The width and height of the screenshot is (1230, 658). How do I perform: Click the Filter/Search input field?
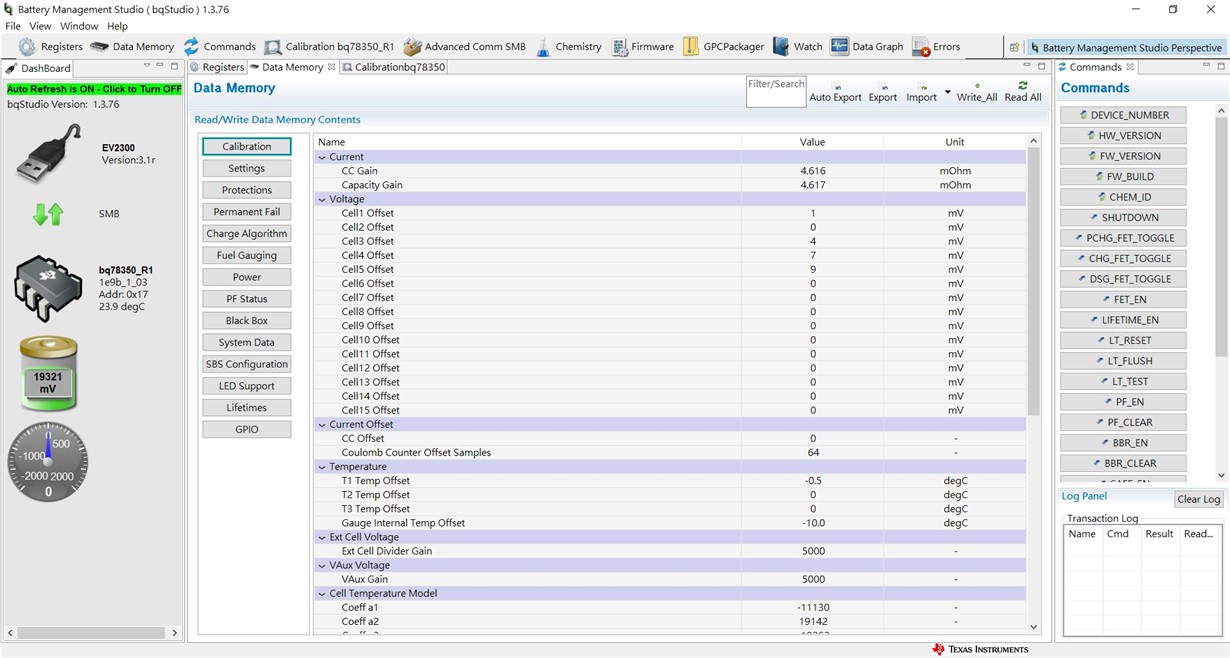tap(776, 92)
